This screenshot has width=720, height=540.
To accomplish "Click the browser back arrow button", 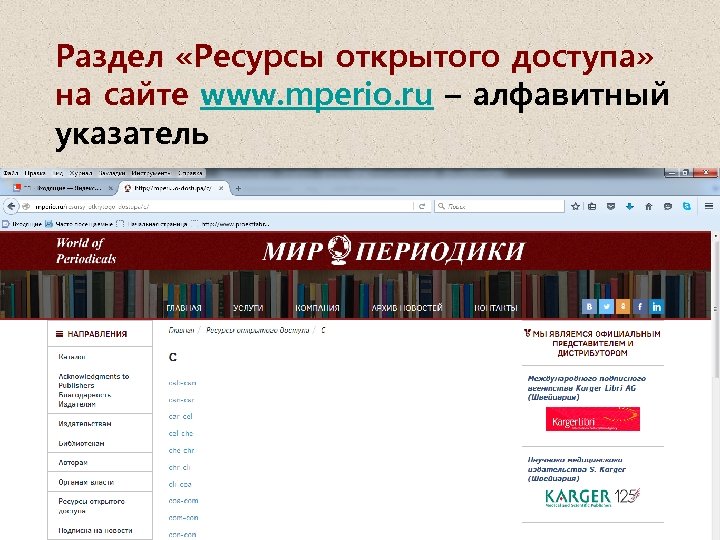I will 11,206.
